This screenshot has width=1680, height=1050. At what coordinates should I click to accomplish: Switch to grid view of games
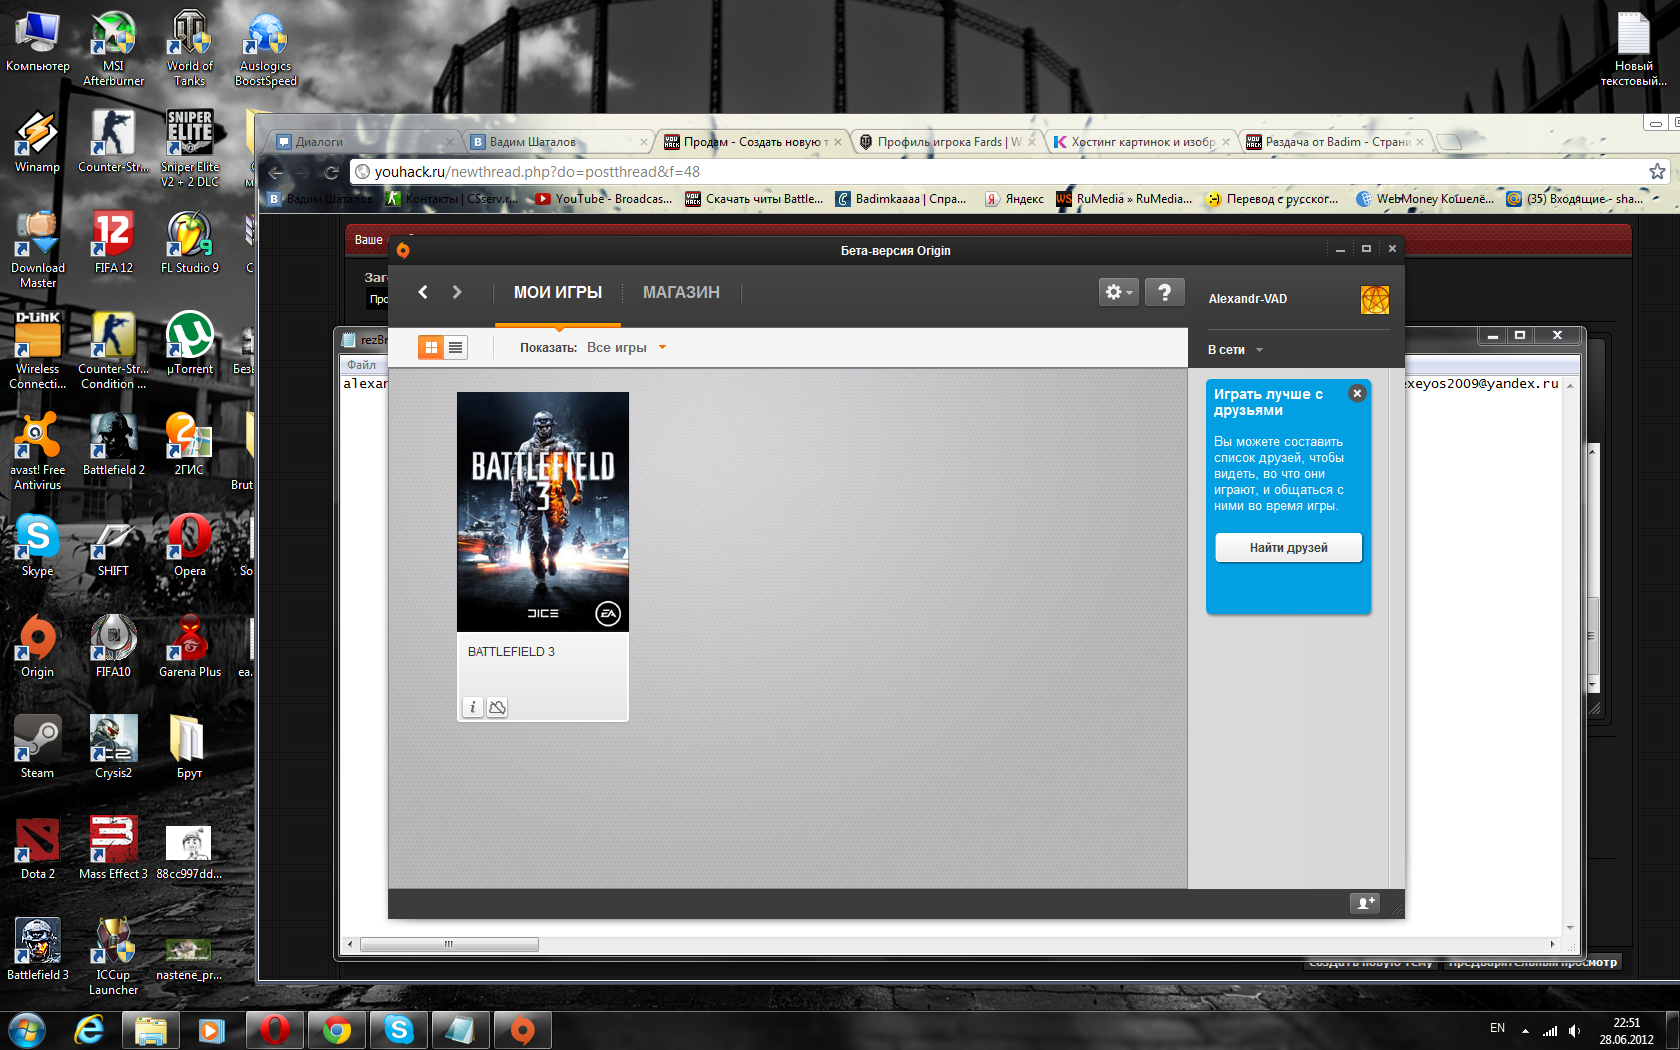coord(431,347)
